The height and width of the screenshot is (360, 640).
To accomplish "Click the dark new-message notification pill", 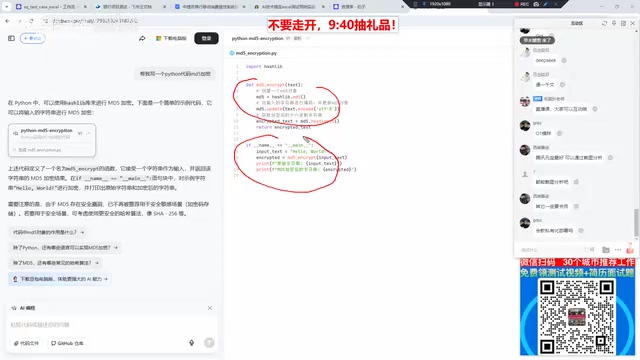I will tap(537, 40).
